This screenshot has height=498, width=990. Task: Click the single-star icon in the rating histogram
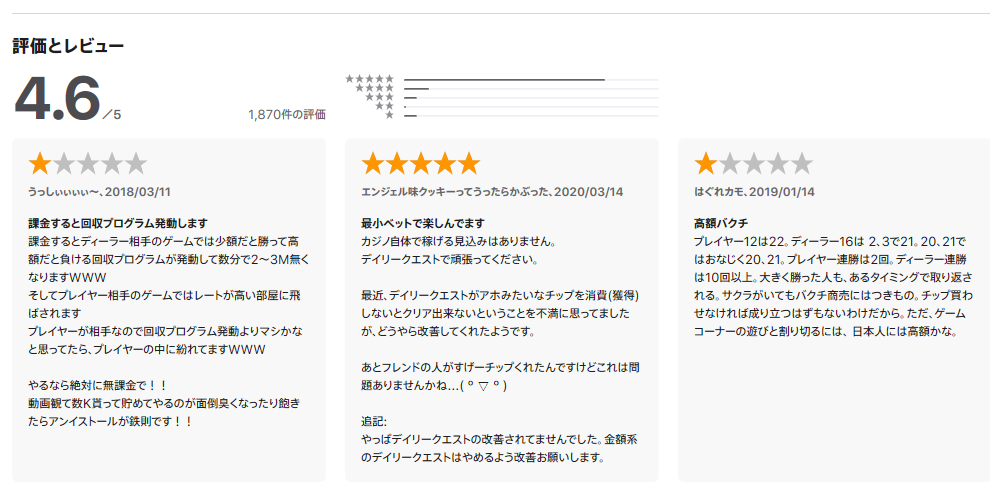click(389, 116)
